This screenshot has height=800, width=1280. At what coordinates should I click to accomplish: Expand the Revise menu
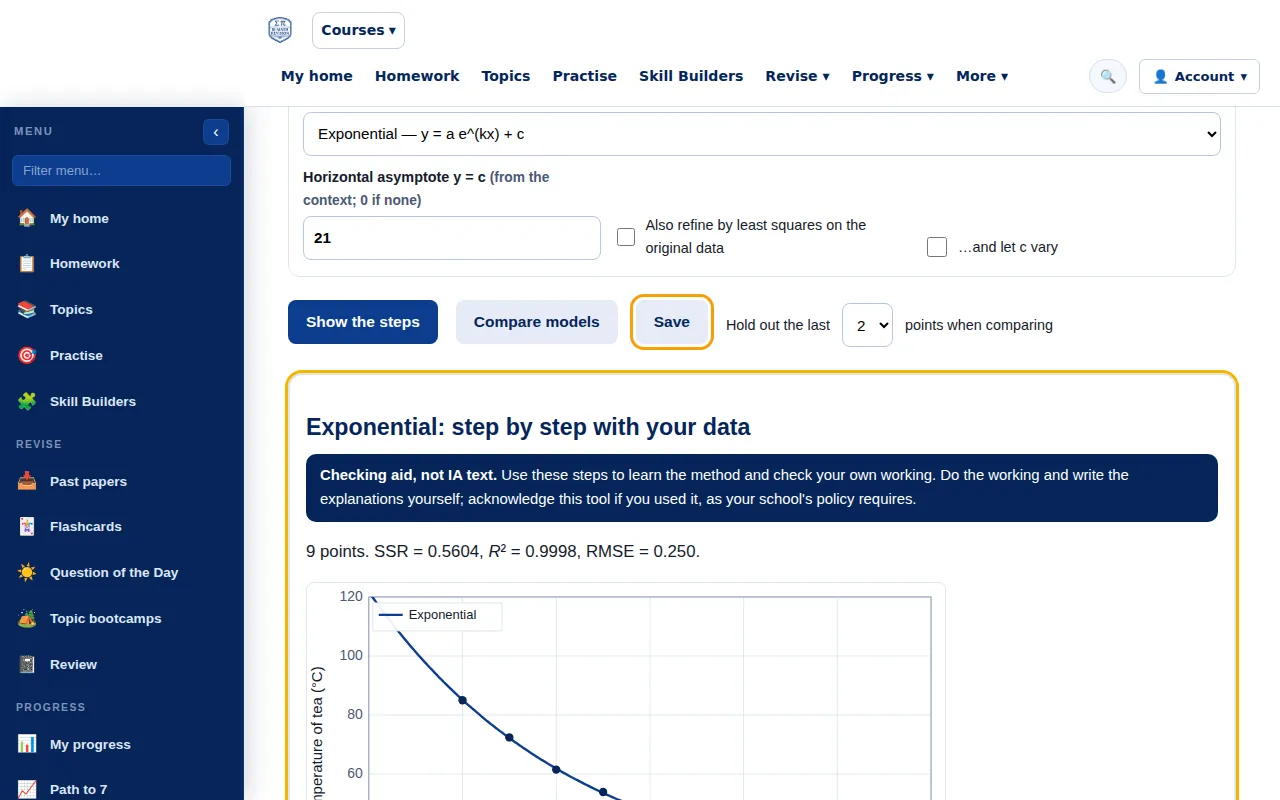tap(797, 76)
